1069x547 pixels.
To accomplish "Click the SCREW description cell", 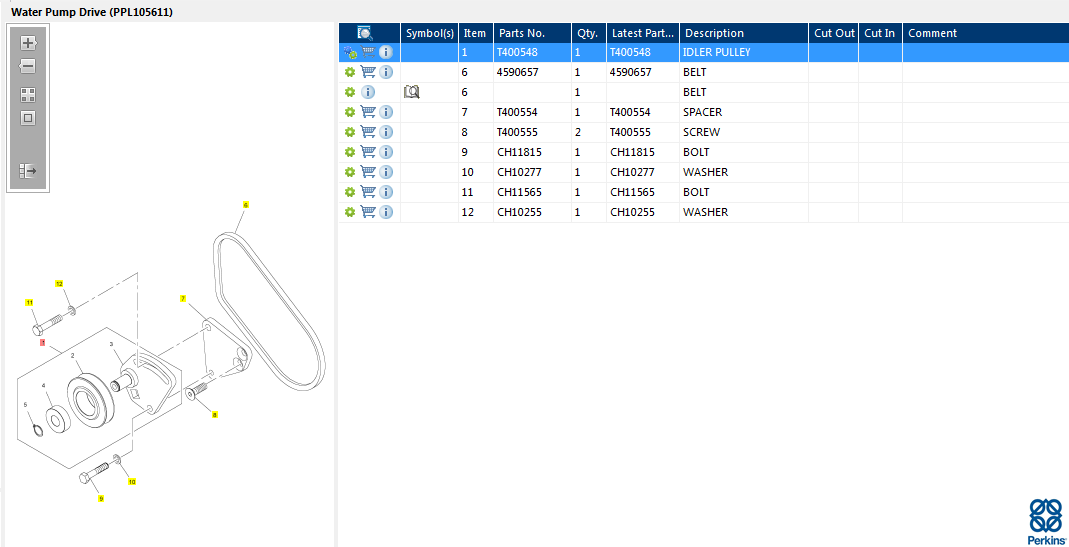I will pos(744,132).
